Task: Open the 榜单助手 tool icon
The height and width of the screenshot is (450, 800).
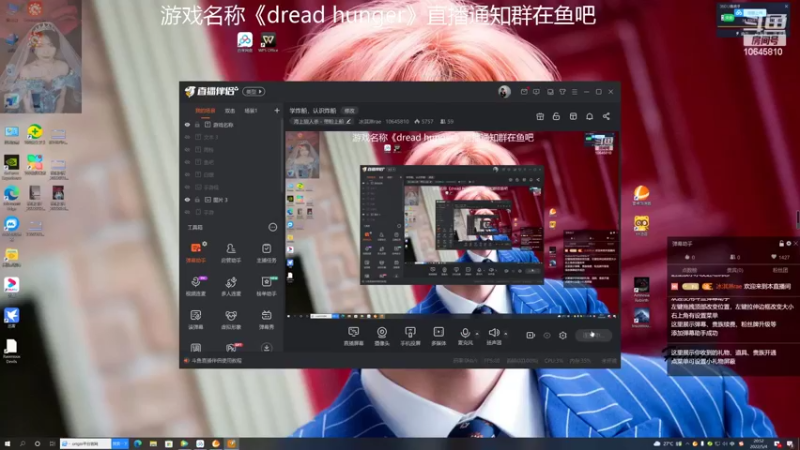Action: coord(266,286)
